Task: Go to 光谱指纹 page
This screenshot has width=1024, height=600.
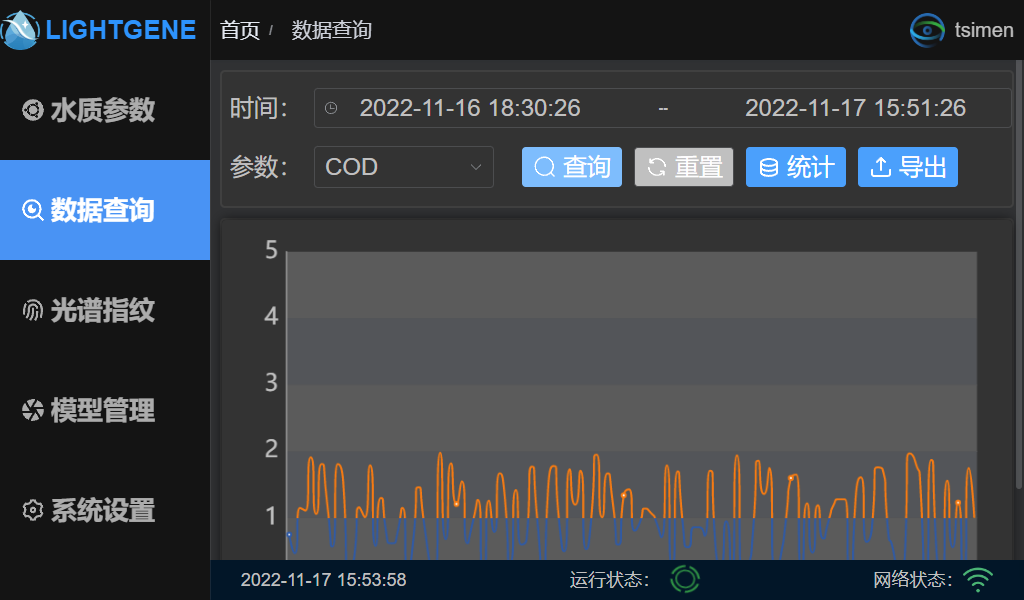Action: [x=104, y=310]
